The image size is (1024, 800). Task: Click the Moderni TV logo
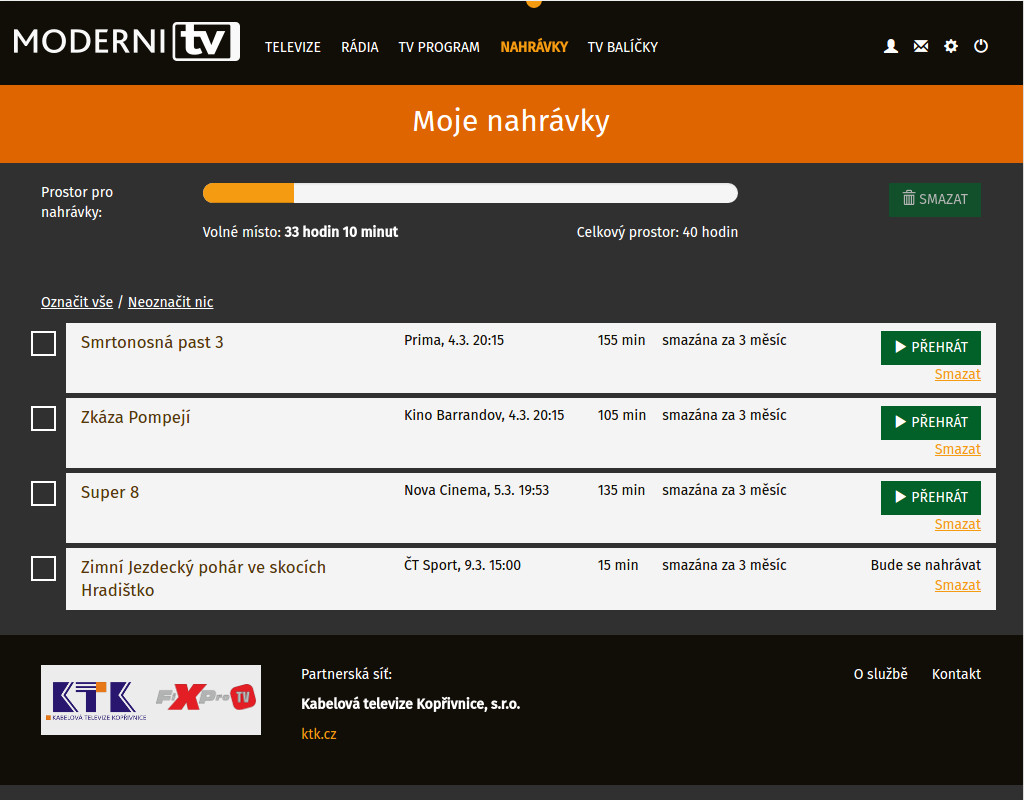tap(127, 42)
